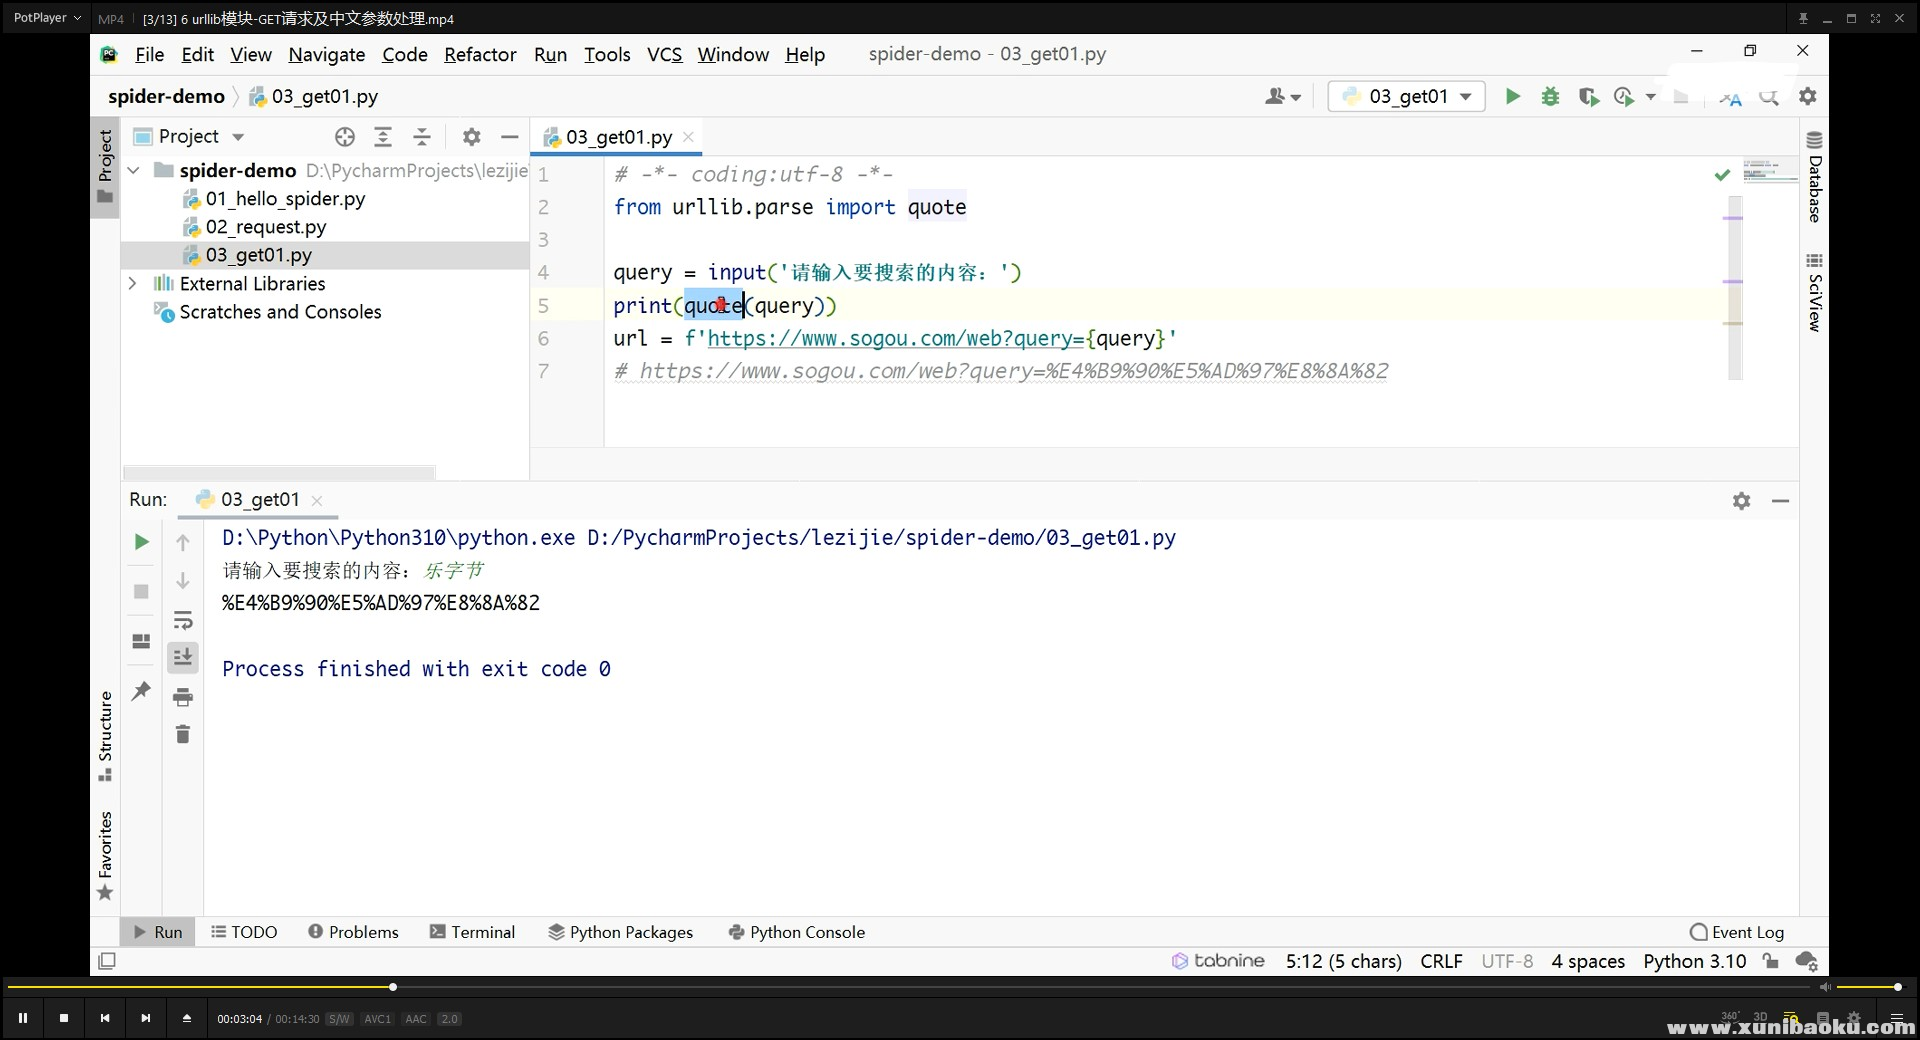Select the locate-opened-file crosshair icon in Project

tap(345, 137)
